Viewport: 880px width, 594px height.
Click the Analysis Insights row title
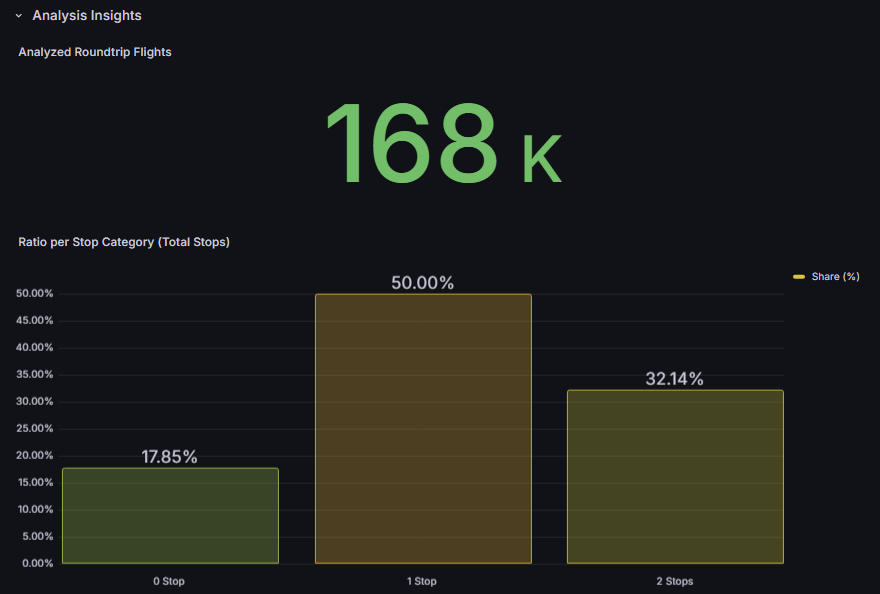(86, 16)
